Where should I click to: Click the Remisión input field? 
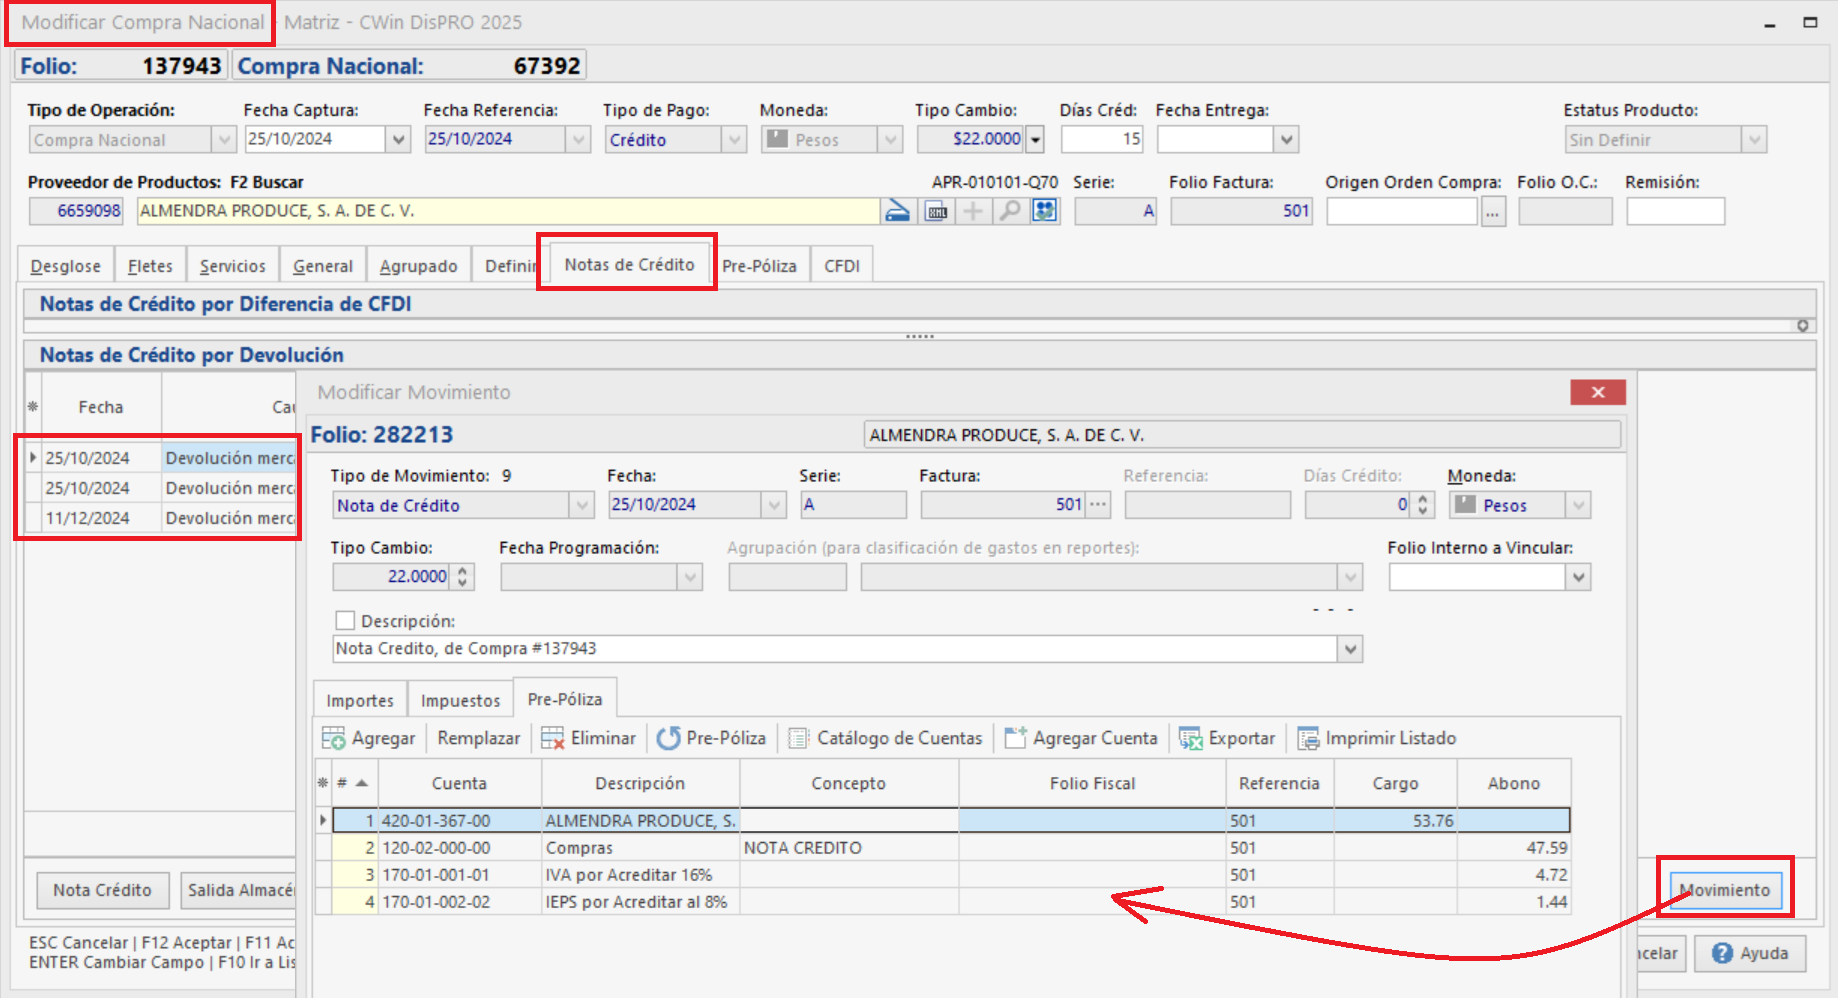[1675, 211]
